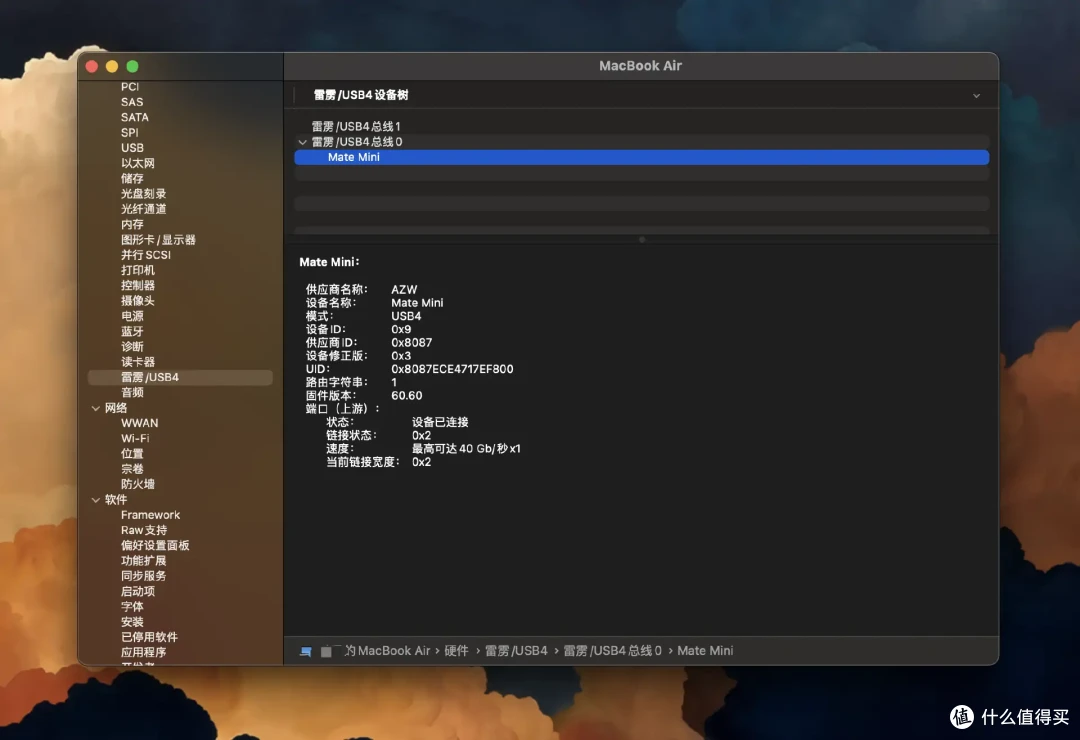Select the highlighted 雷雳/USB4 sidebar entry
The height and width of the screenshot is (740, 1080).
180,378
